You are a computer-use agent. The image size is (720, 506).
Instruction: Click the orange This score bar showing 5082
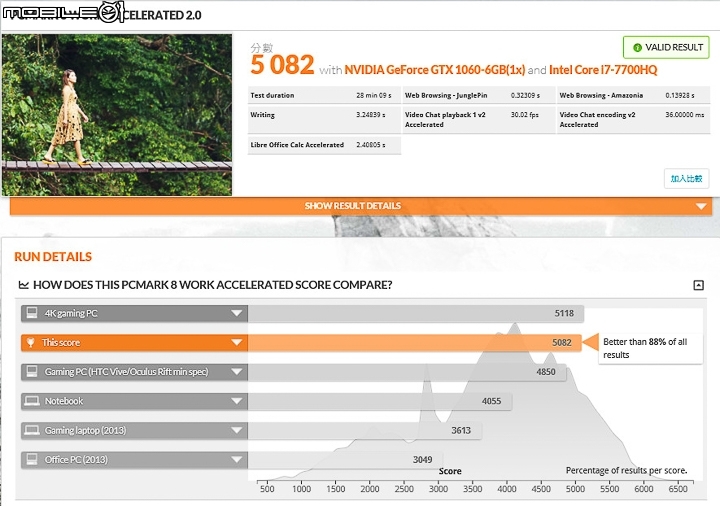click(x=415, y=343)
